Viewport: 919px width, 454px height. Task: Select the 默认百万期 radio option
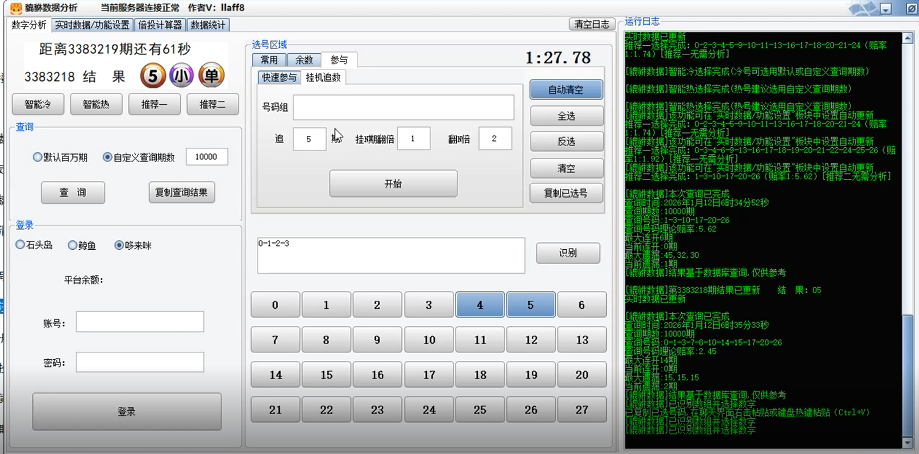[x=38, y=157]
